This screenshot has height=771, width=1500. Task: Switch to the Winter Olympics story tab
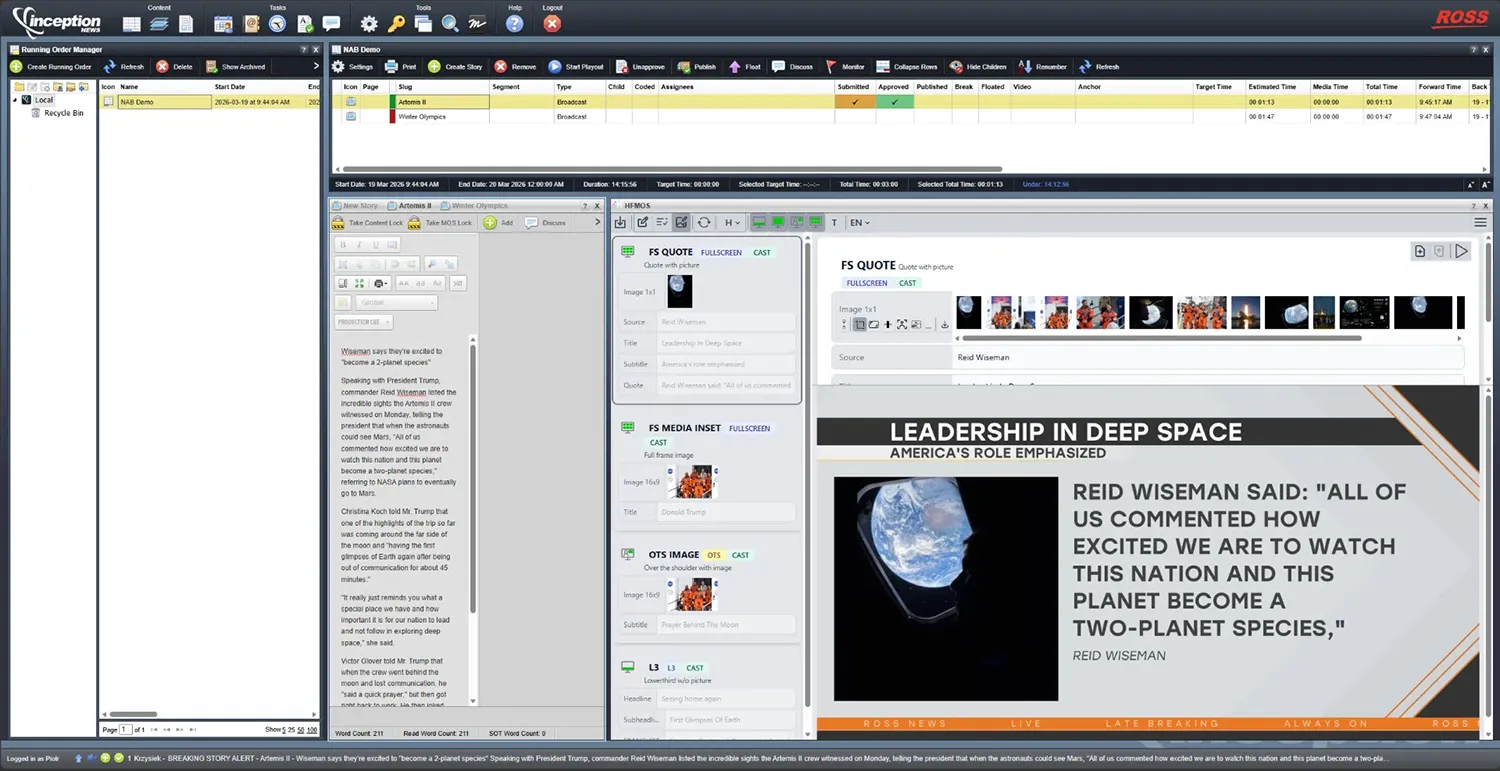point(479,206)
